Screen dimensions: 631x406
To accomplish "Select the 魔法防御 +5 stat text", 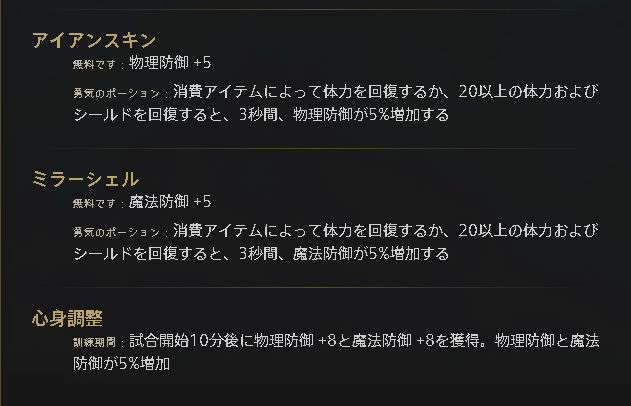I will (170, 202).
